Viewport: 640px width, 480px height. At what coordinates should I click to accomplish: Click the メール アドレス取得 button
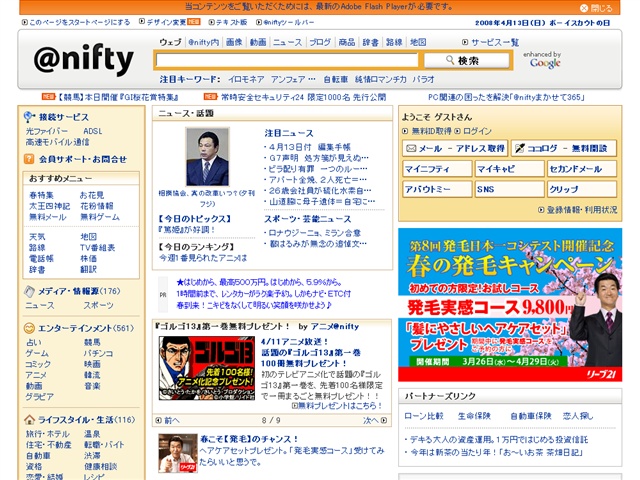pos(455,148)
